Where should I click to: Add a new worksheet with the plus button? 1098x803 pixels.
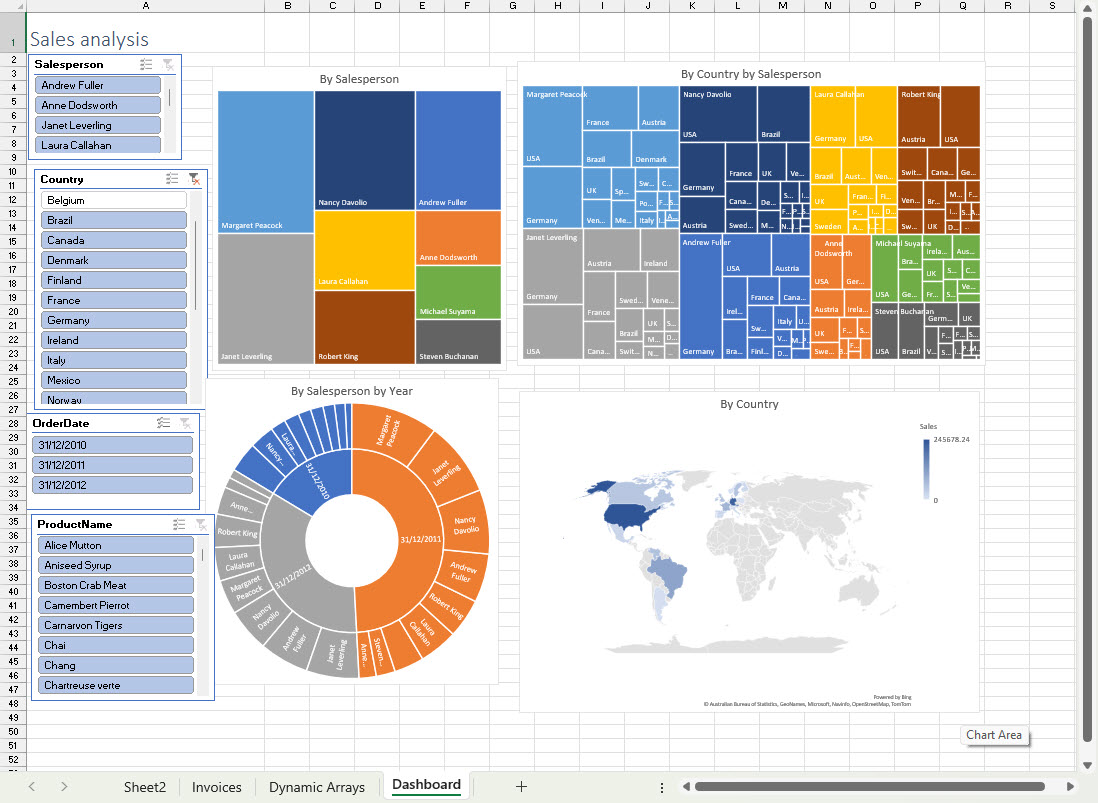(x=521, y=788)
